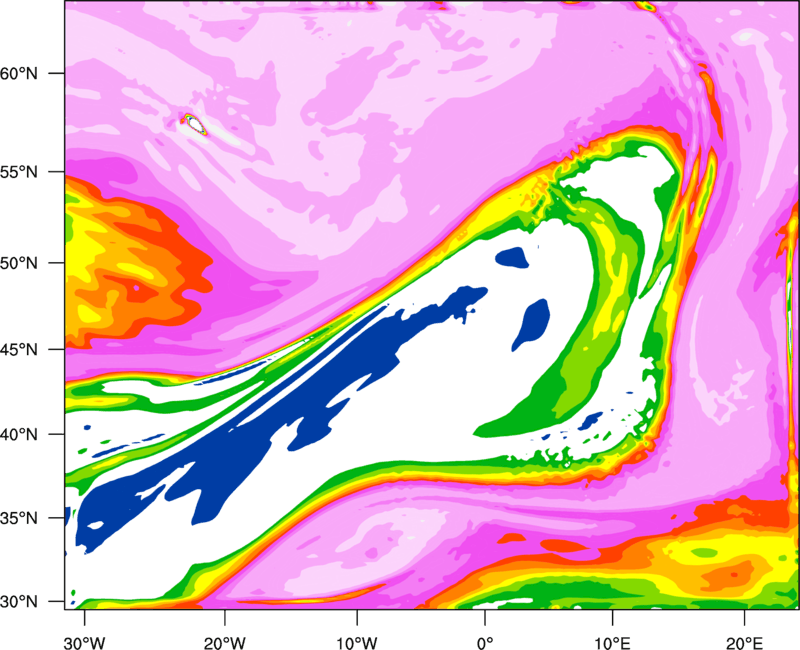Screen dimensions: 800x650
Task: Click the 20°E longitude label
Action: (x=744, y=643)
